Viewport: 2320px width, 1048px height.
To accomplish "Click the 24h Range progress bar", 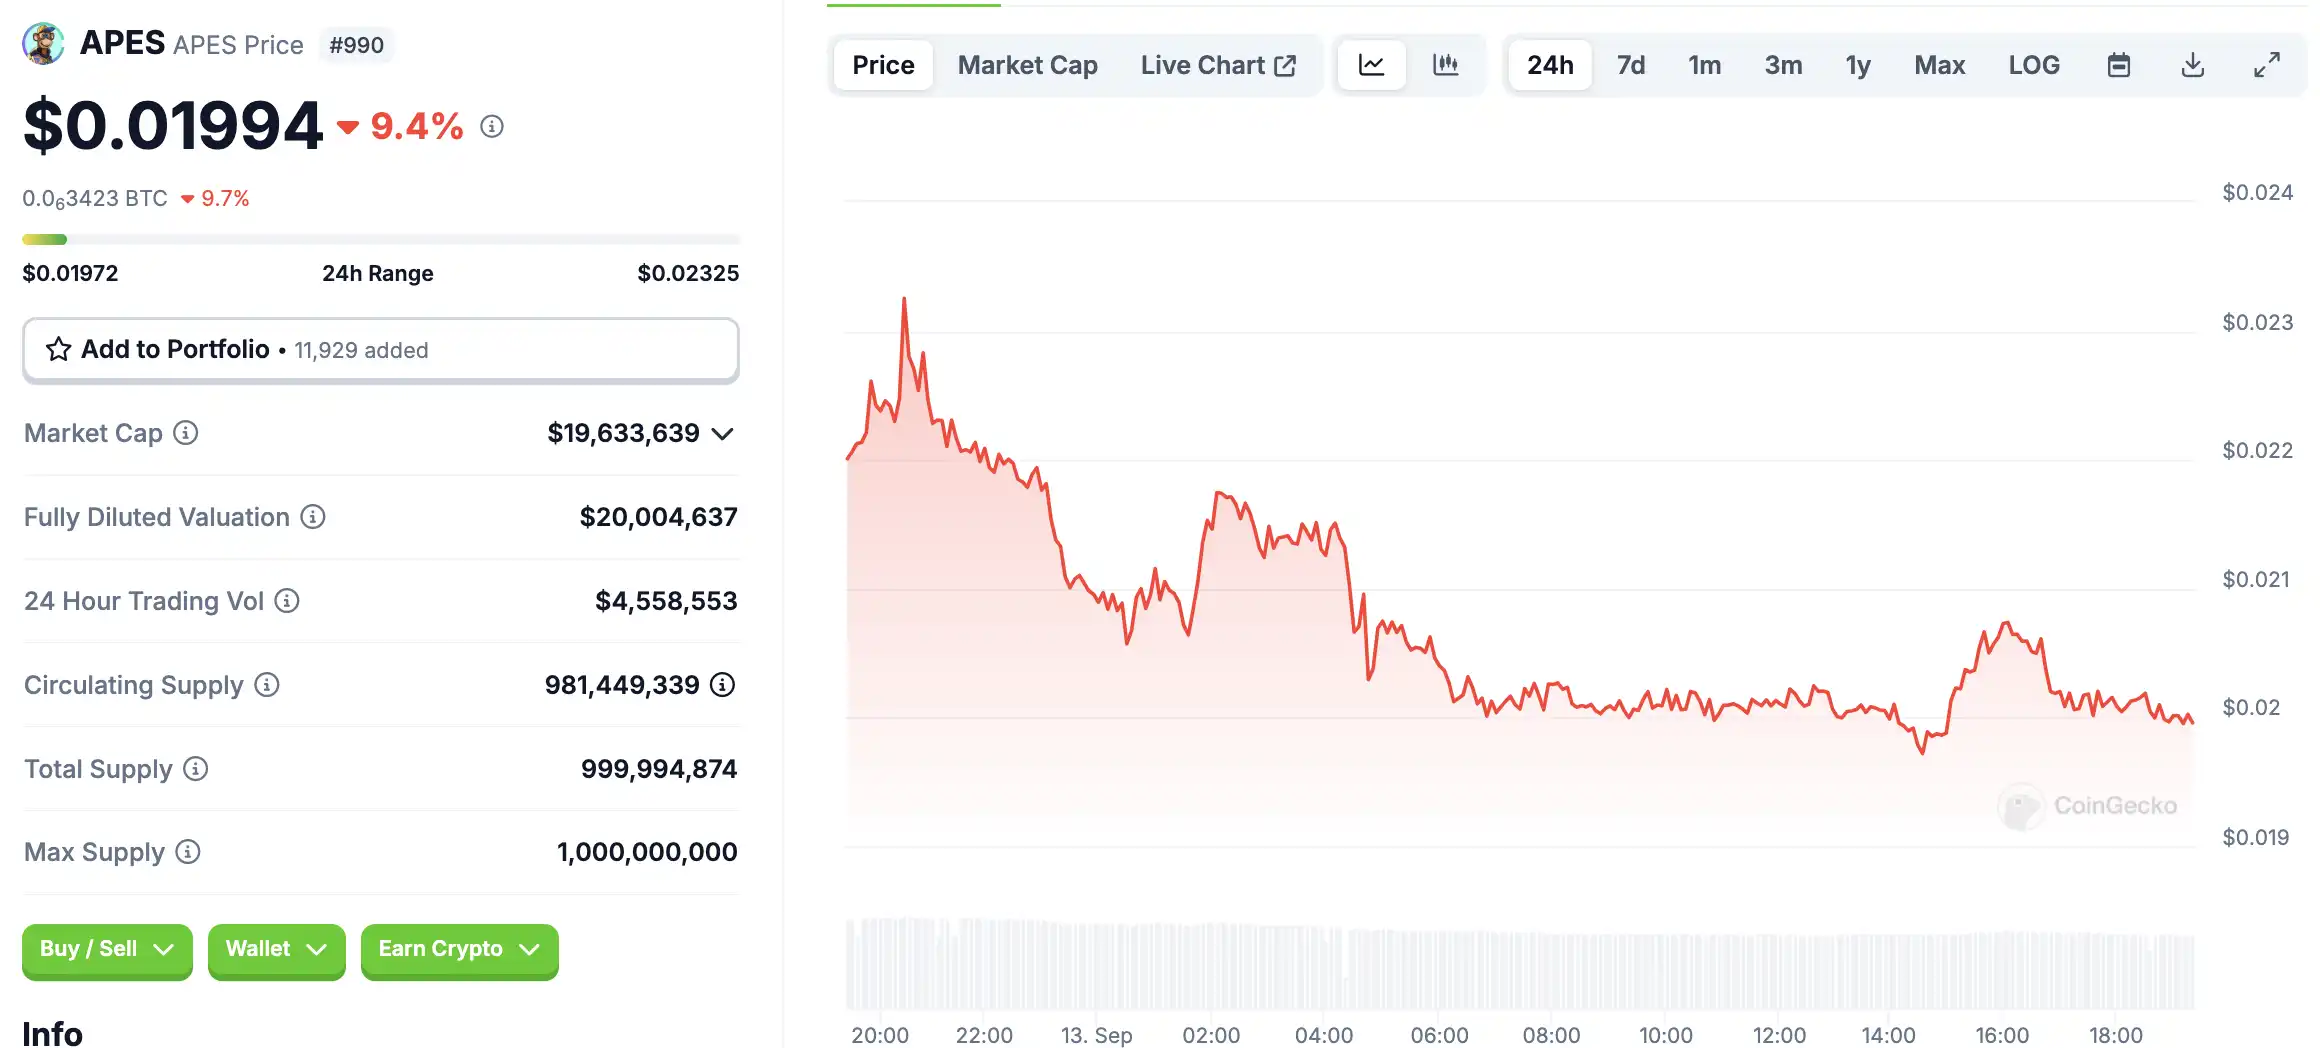I will coord(380,240).
